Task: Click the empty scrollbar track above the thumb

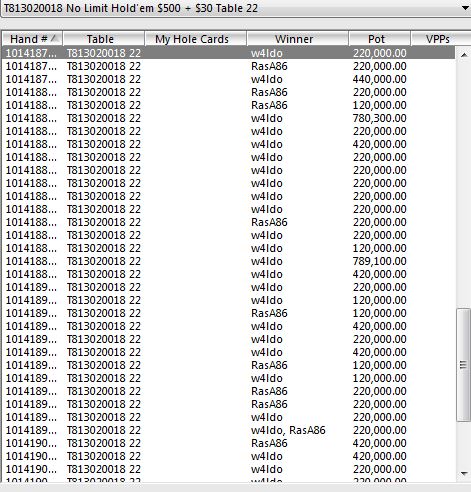Action: [x=463, y=185]
